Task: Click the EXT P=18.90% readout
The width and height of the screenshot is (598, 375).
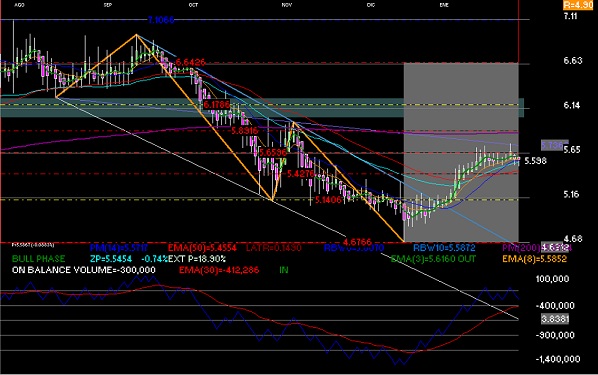Action: 197,259
